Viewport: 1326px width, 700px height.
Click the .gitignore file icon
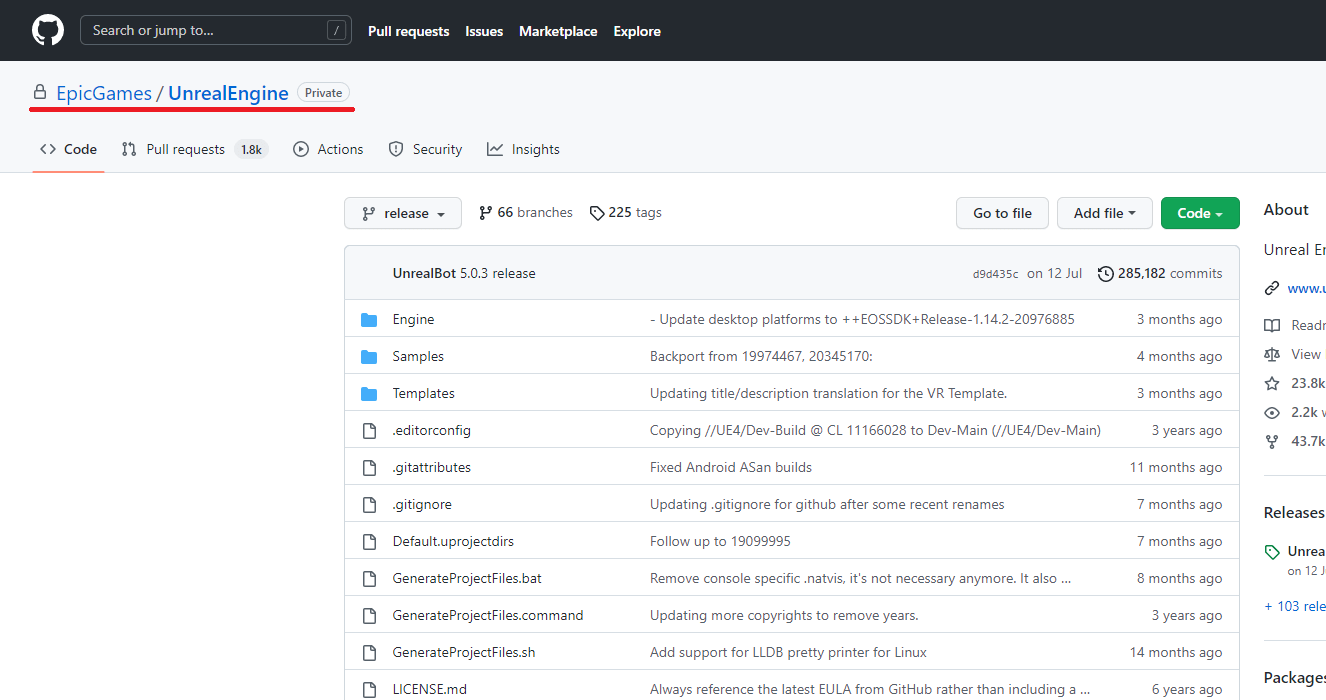(x=369, y=505)
